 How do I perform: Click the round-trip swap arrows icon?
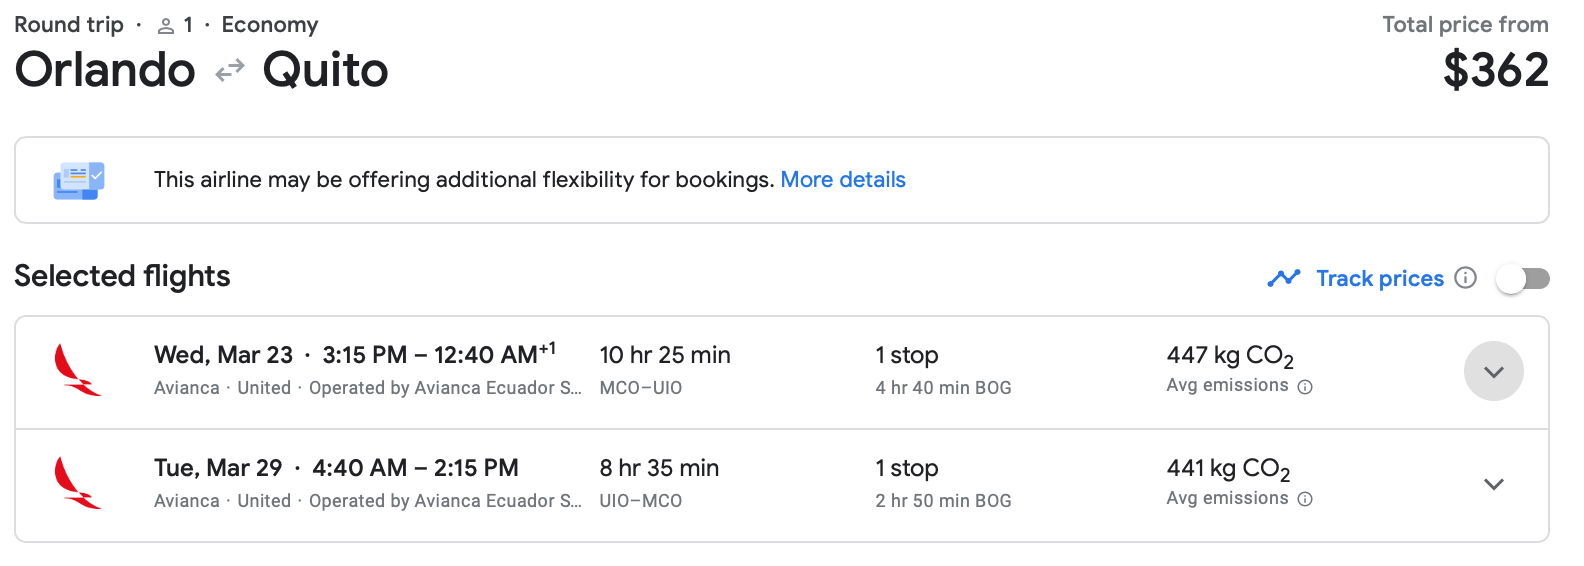coord(230,70)
